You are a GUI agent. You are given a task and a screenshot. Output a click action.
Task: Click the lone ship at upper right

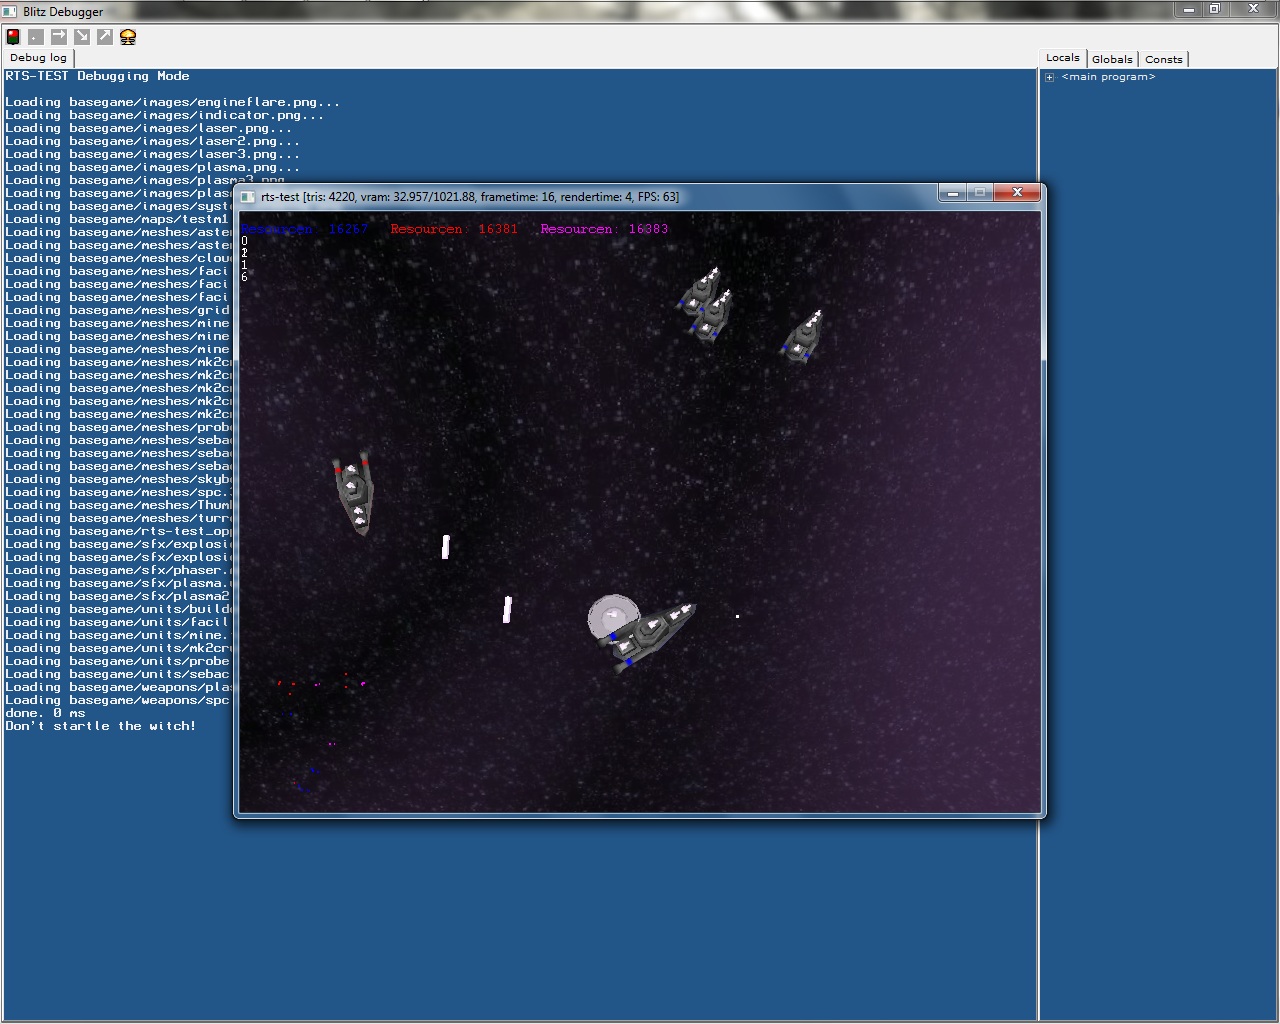tap(804, 336)
